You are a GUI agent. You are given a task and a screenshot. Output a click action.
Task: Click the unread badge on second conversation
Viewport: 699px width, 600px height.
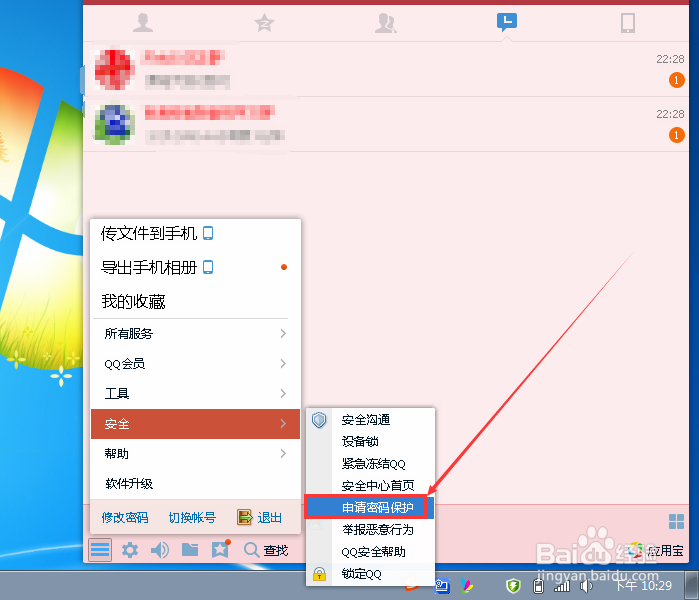coord(676,135)
